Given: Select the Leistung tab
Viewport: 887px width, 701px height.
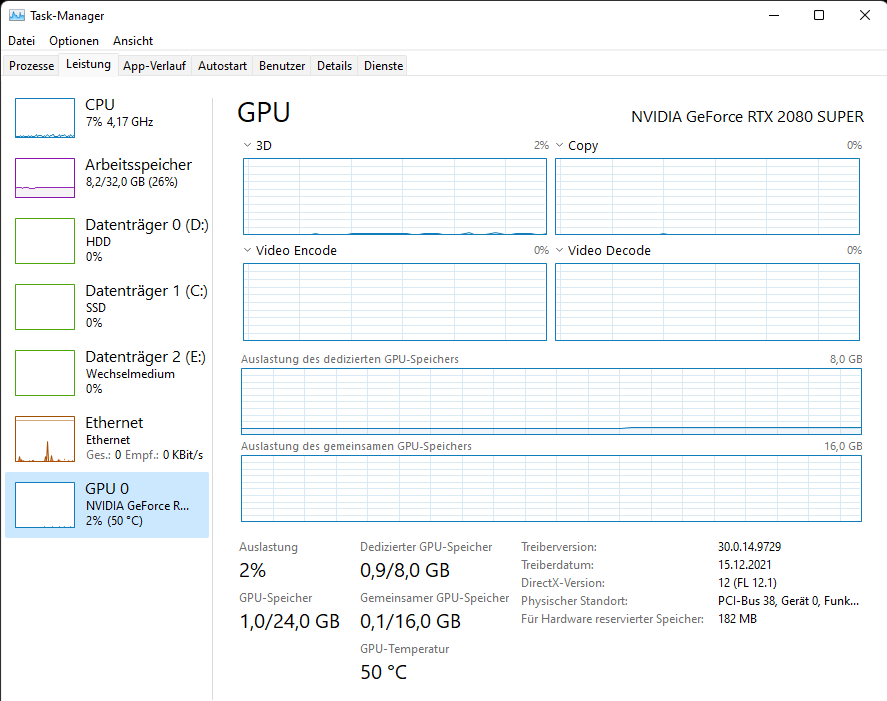Looking at the screenshot, I should point(88,64).
